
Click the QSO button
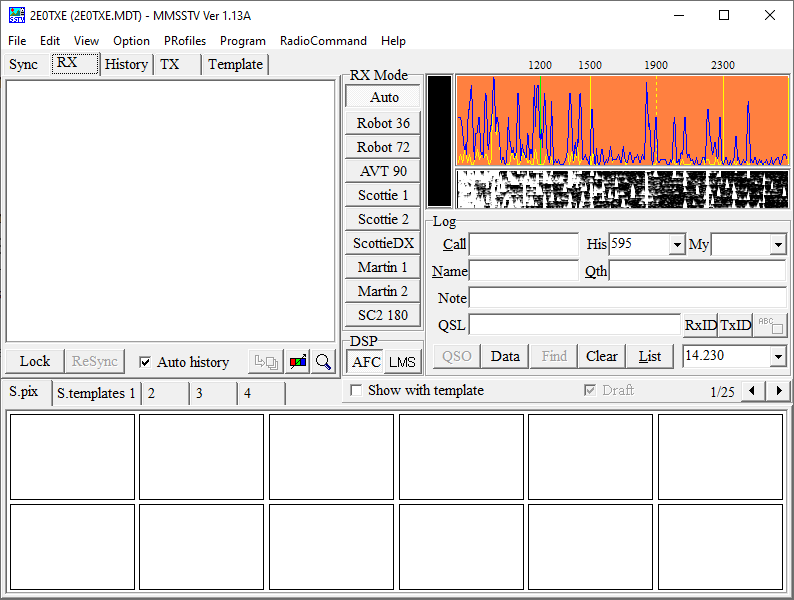point(456,356)
